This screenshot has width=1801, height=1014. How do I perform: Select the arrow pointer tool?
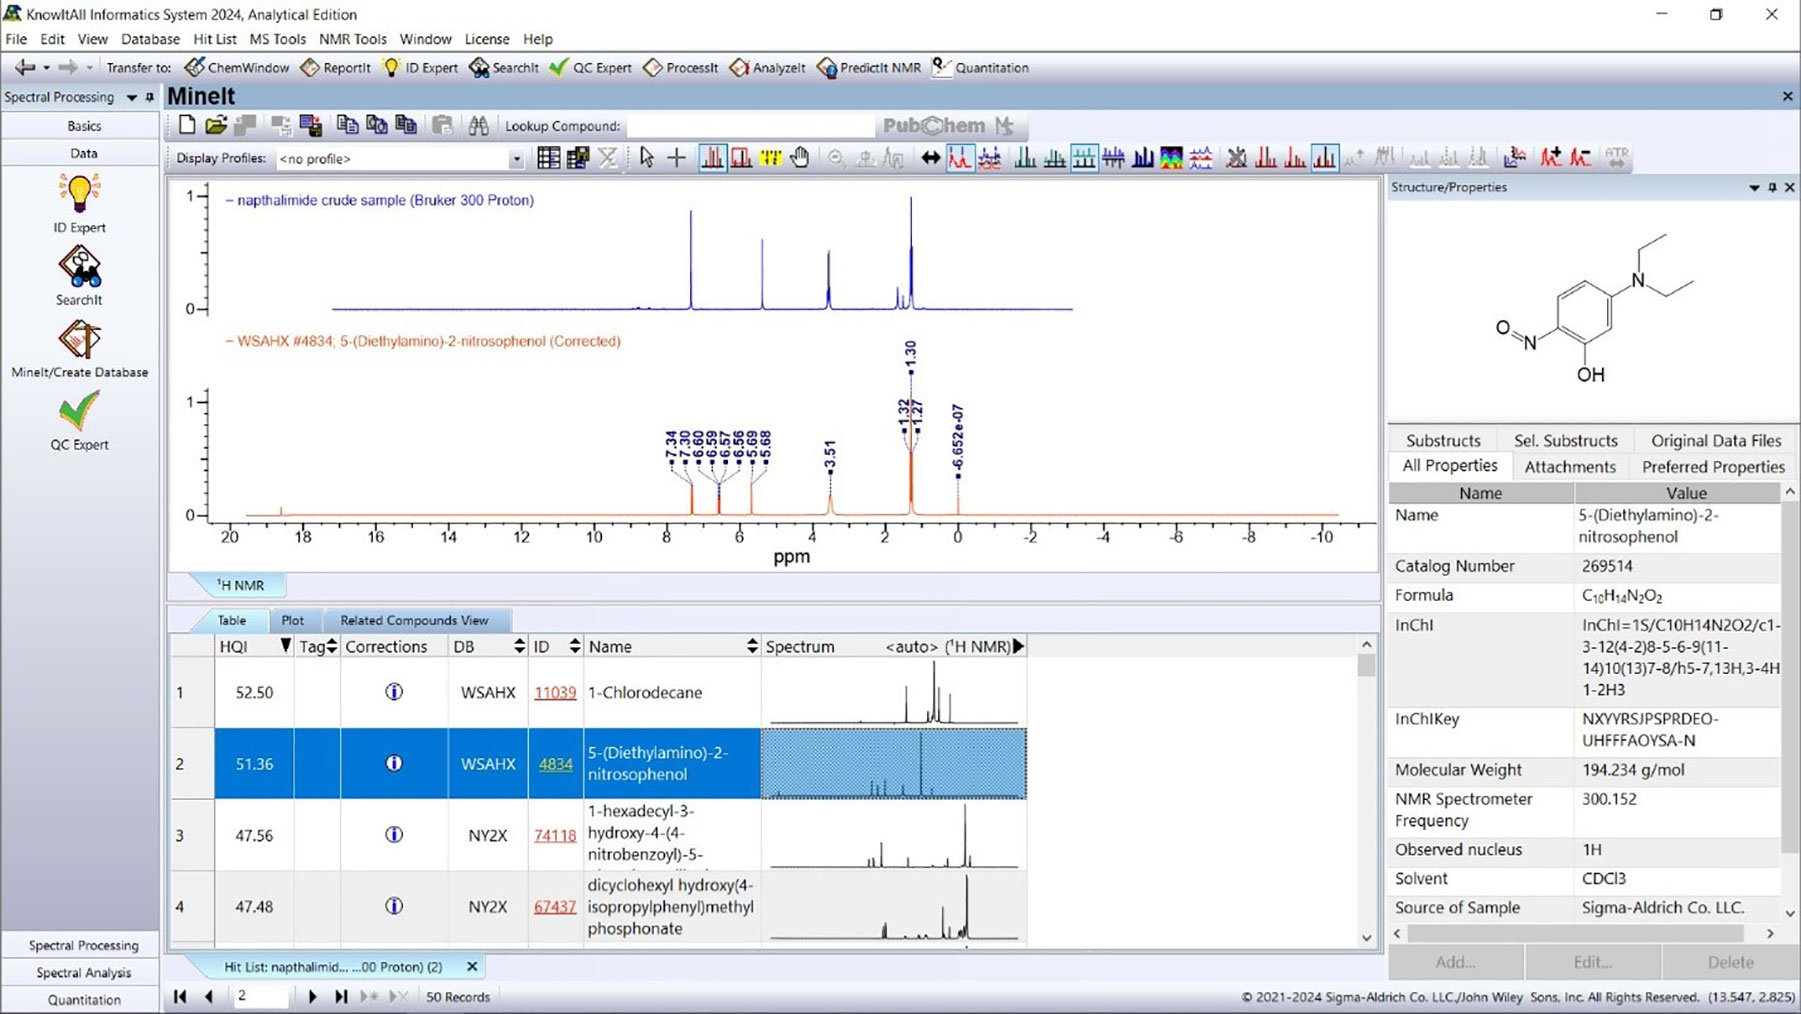pos(646,158)
